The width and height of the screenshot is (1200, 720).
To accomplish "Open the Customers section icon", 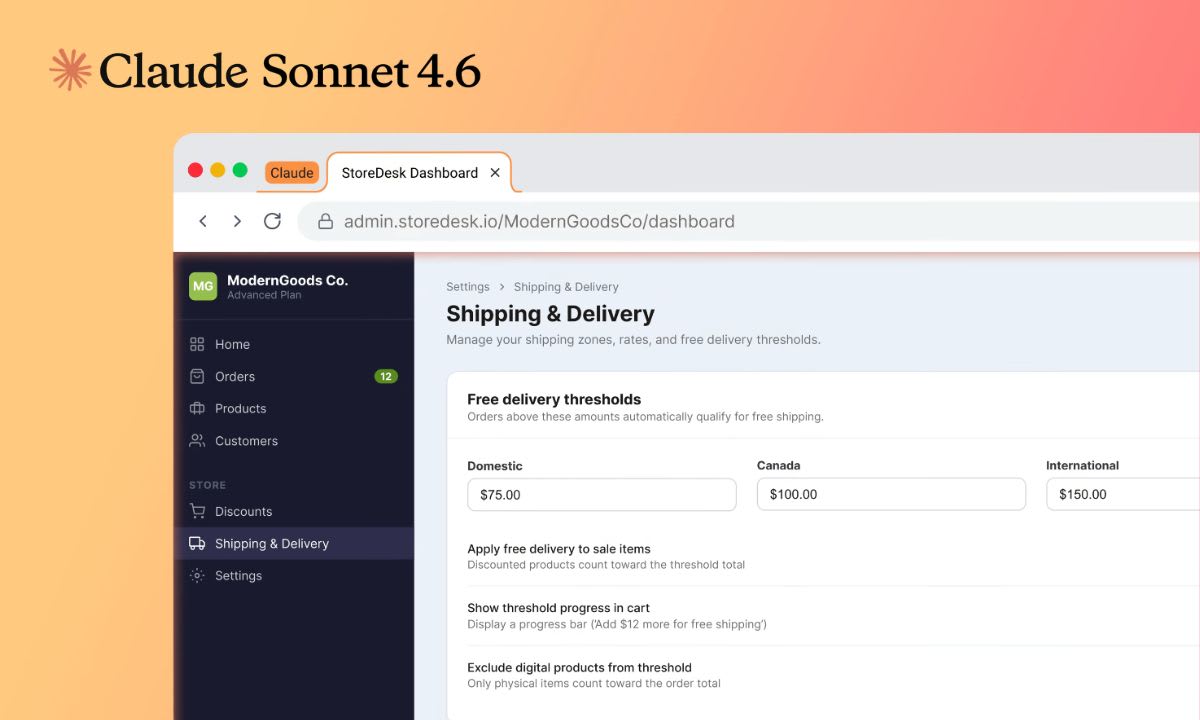I will tap(199, 440).
